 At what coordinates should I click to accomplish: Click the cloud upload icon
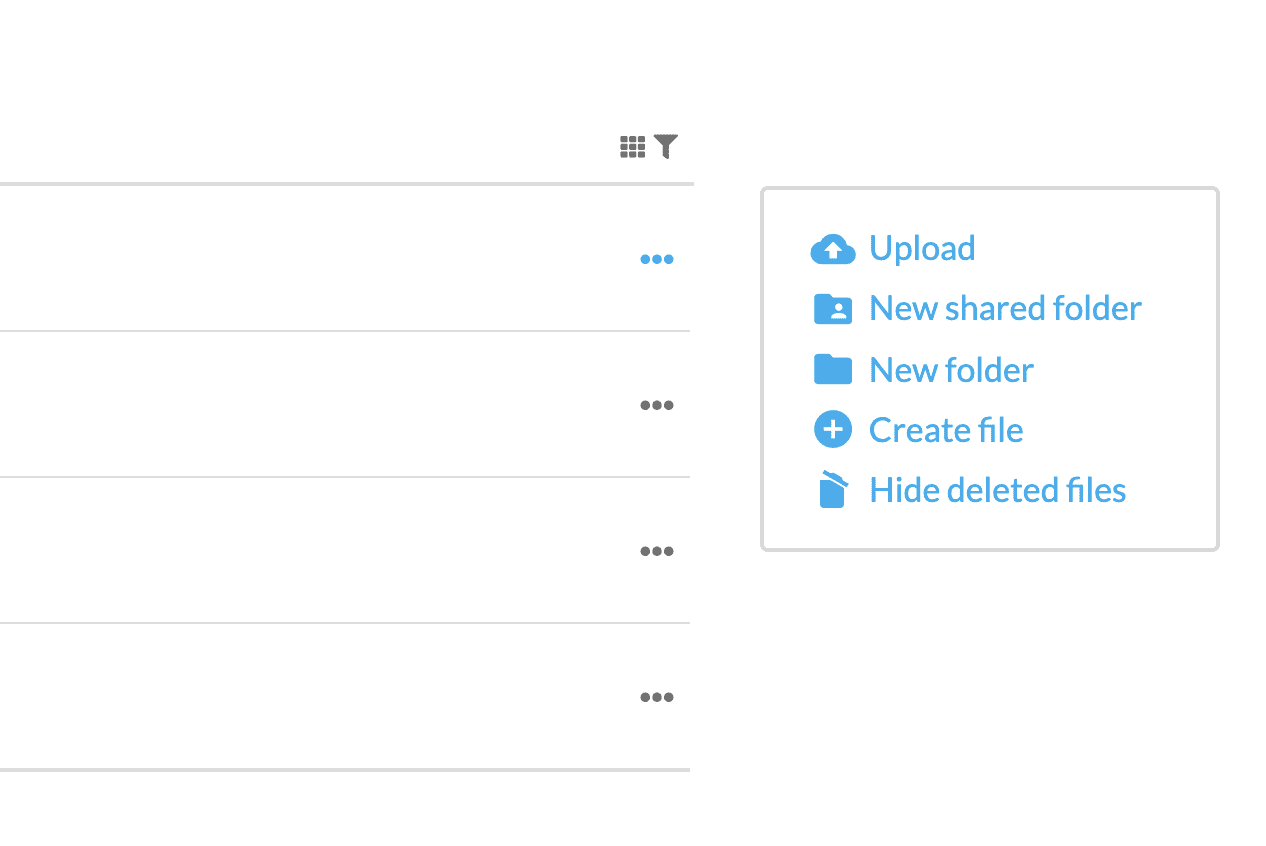tap(833, 249)
